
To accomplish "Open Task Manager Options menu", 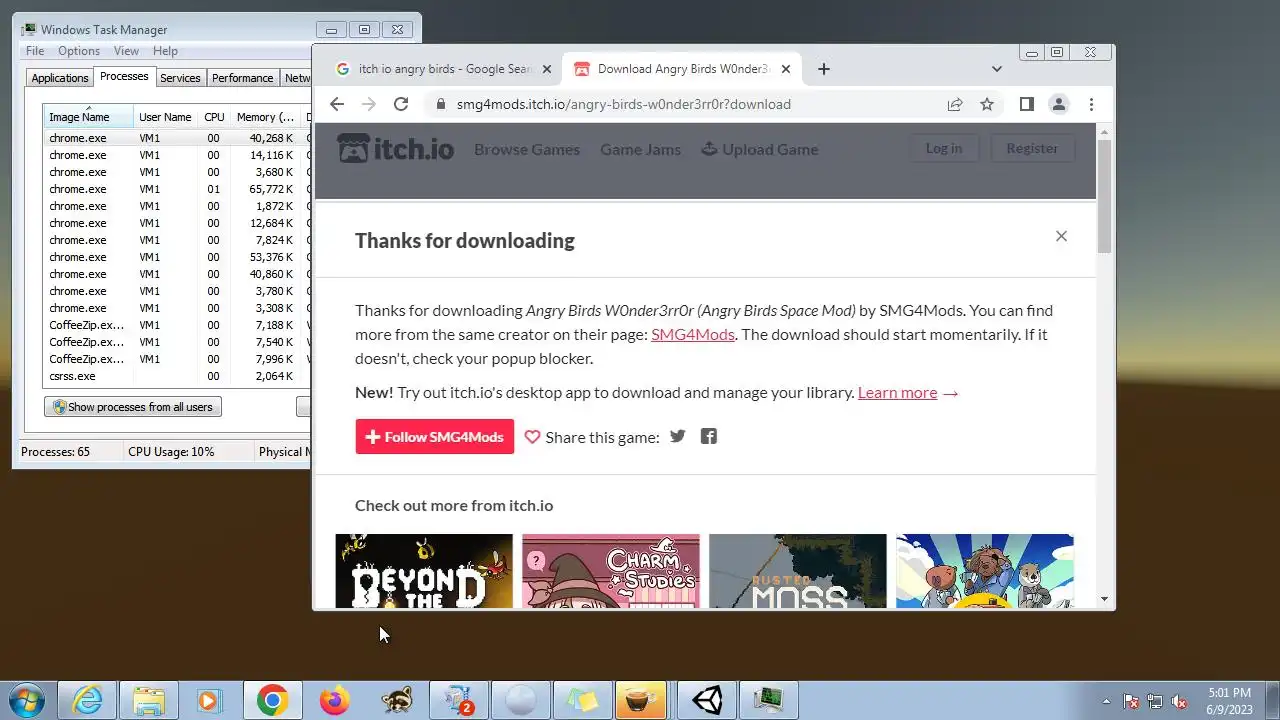I will (x=79, y=51).
